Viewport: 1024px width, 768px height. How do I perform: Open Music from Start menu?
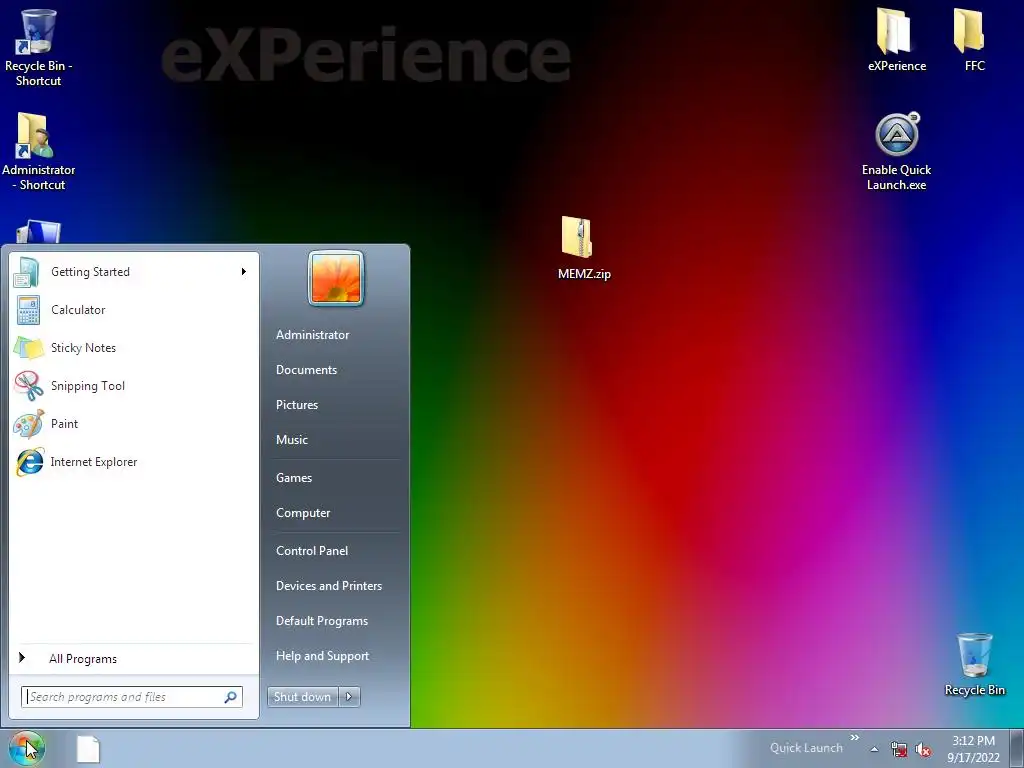(291, 440)
